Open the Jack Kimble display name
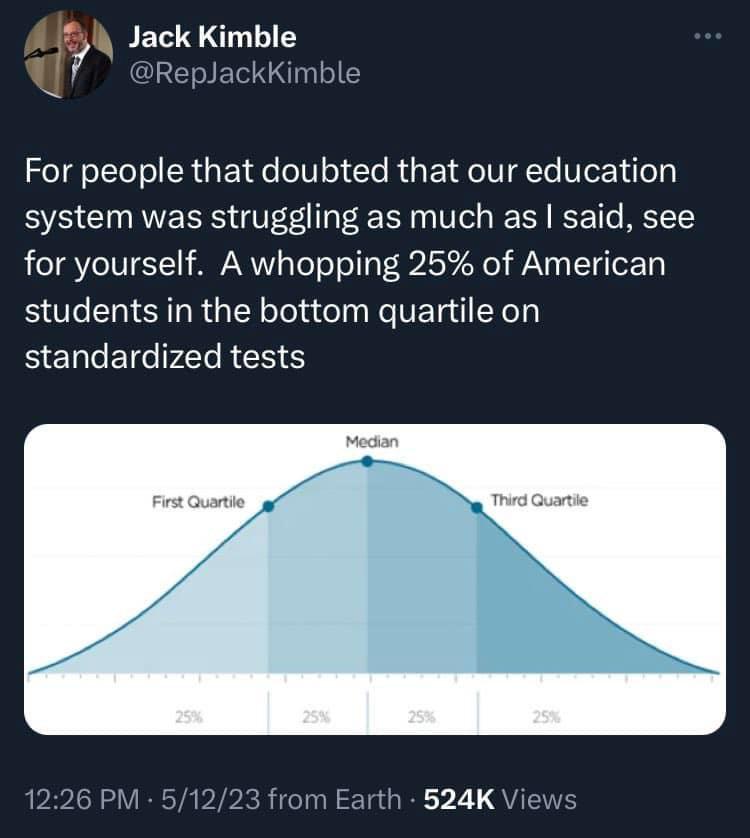This screenshot has height=838, width=750. pos(212,38)
